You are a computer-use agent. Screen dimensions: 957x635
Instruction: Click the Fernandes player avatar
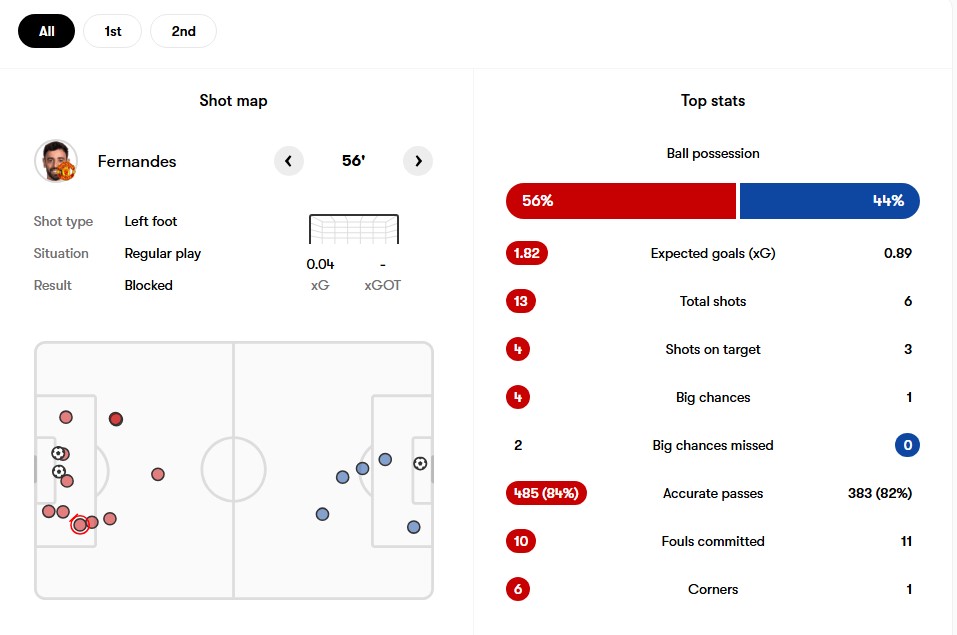56,161
